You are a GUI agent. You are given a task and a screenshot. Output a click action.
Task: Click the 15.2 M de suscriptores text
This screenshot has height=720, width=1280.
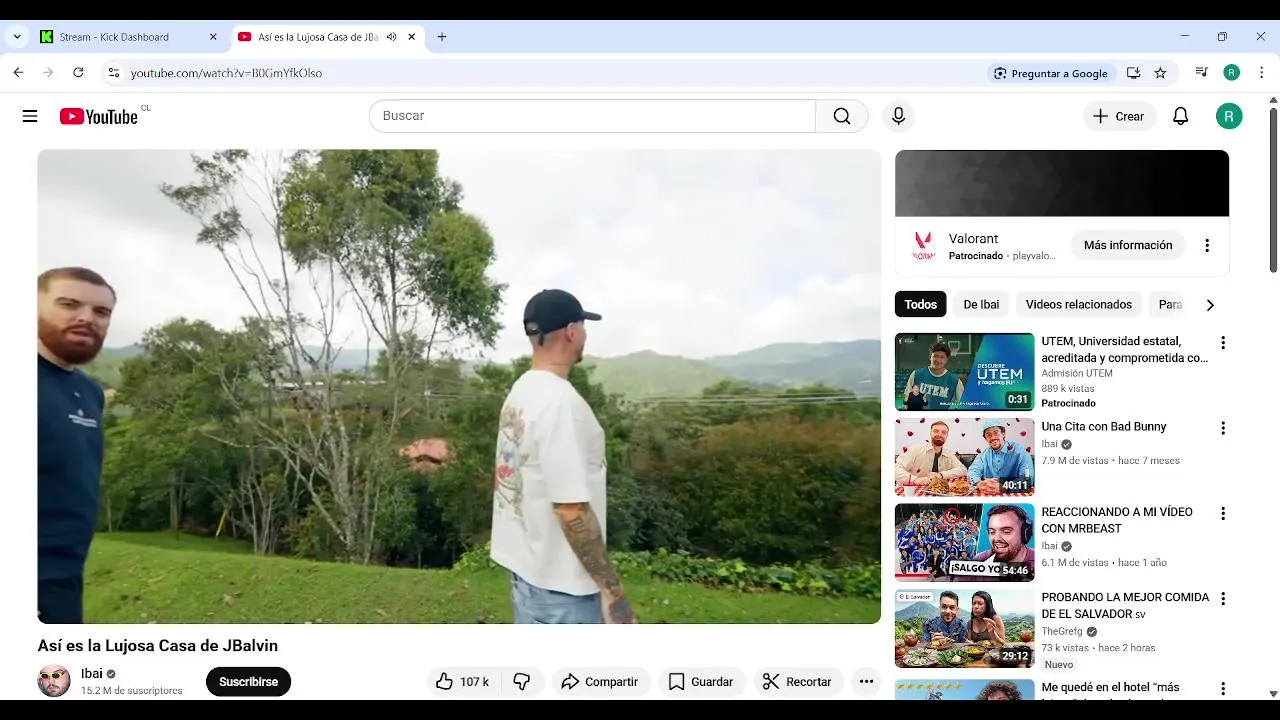point(132,691)
